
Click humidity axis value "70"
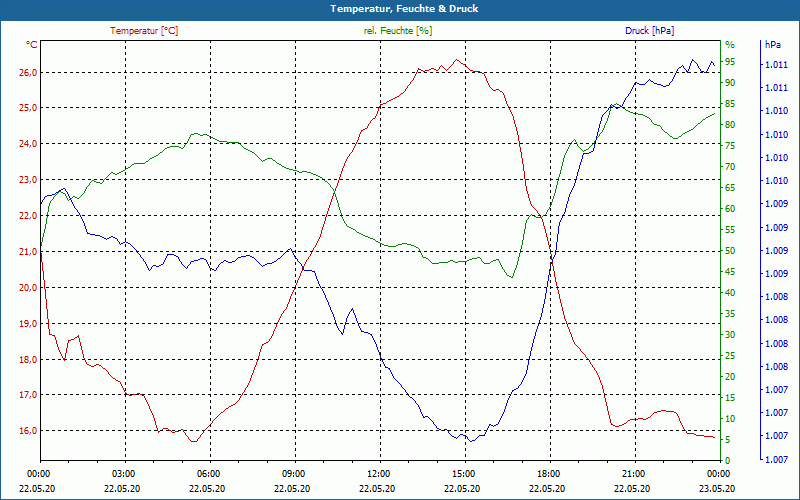point(730,167)
